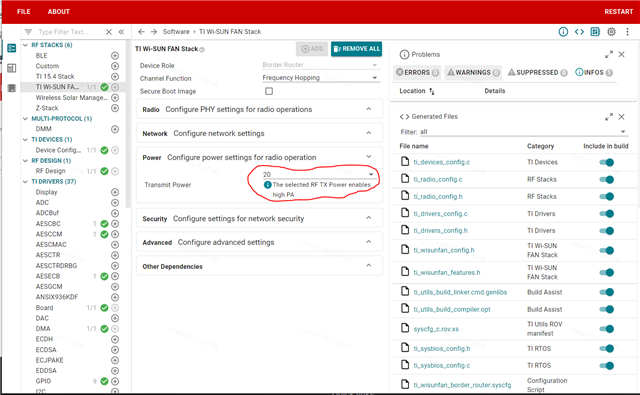Open the Generated Files filter dropdown
This screenshot has height=395, width=640.
pyautogui.click(x=523, y=132)
